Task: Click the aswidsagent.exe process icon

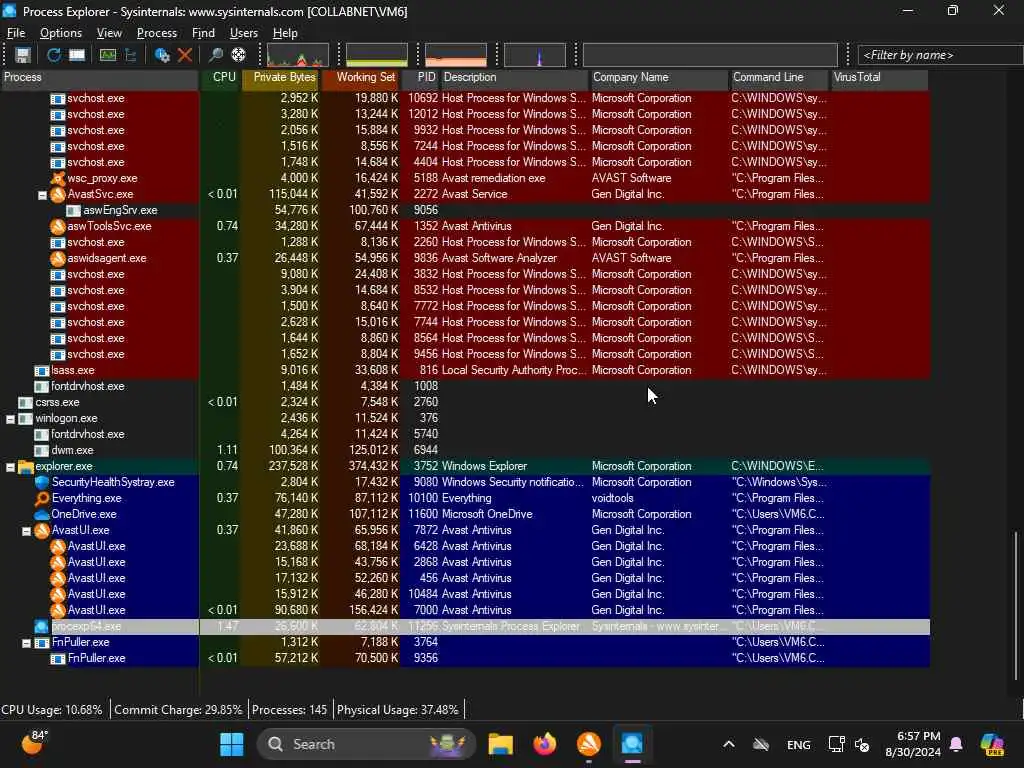Action: coord(58,259)
